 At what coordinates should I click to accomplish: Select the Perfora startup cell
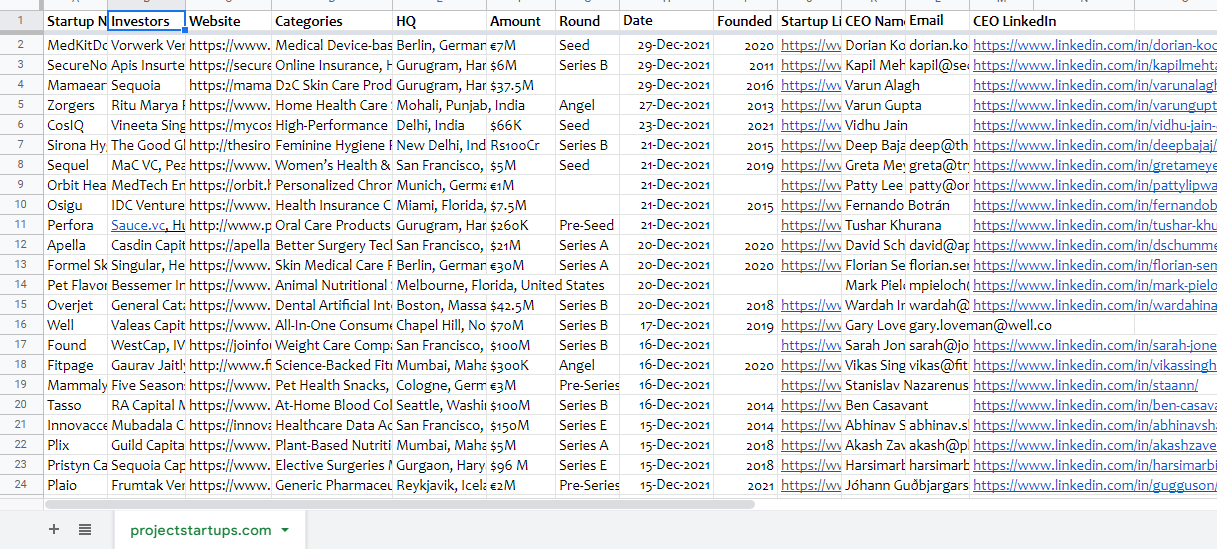[x=76, y=225]
